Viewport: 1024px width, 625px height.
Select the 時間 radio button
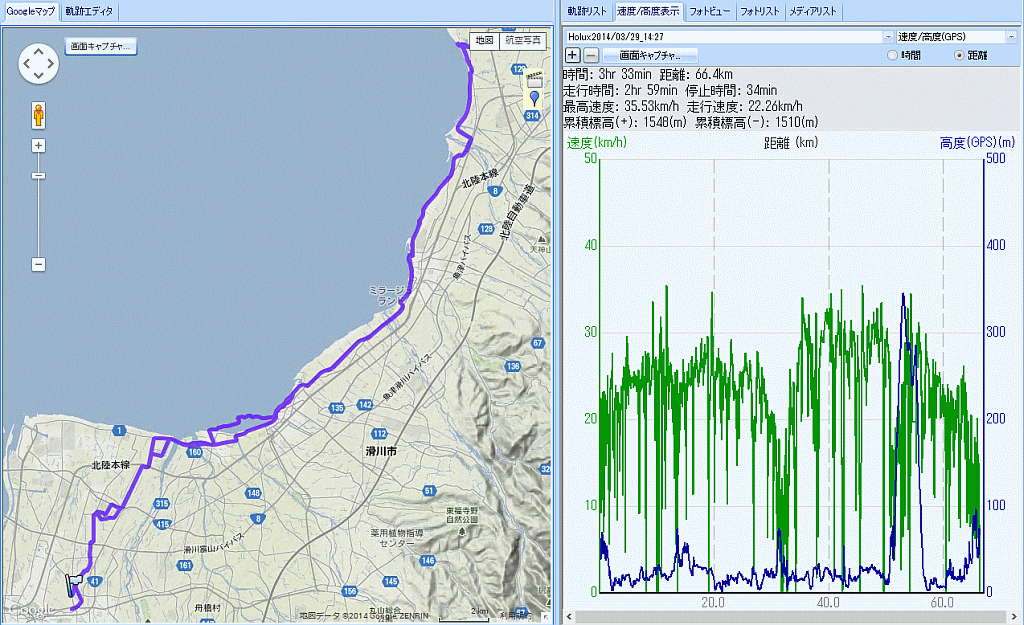[893, 56]
